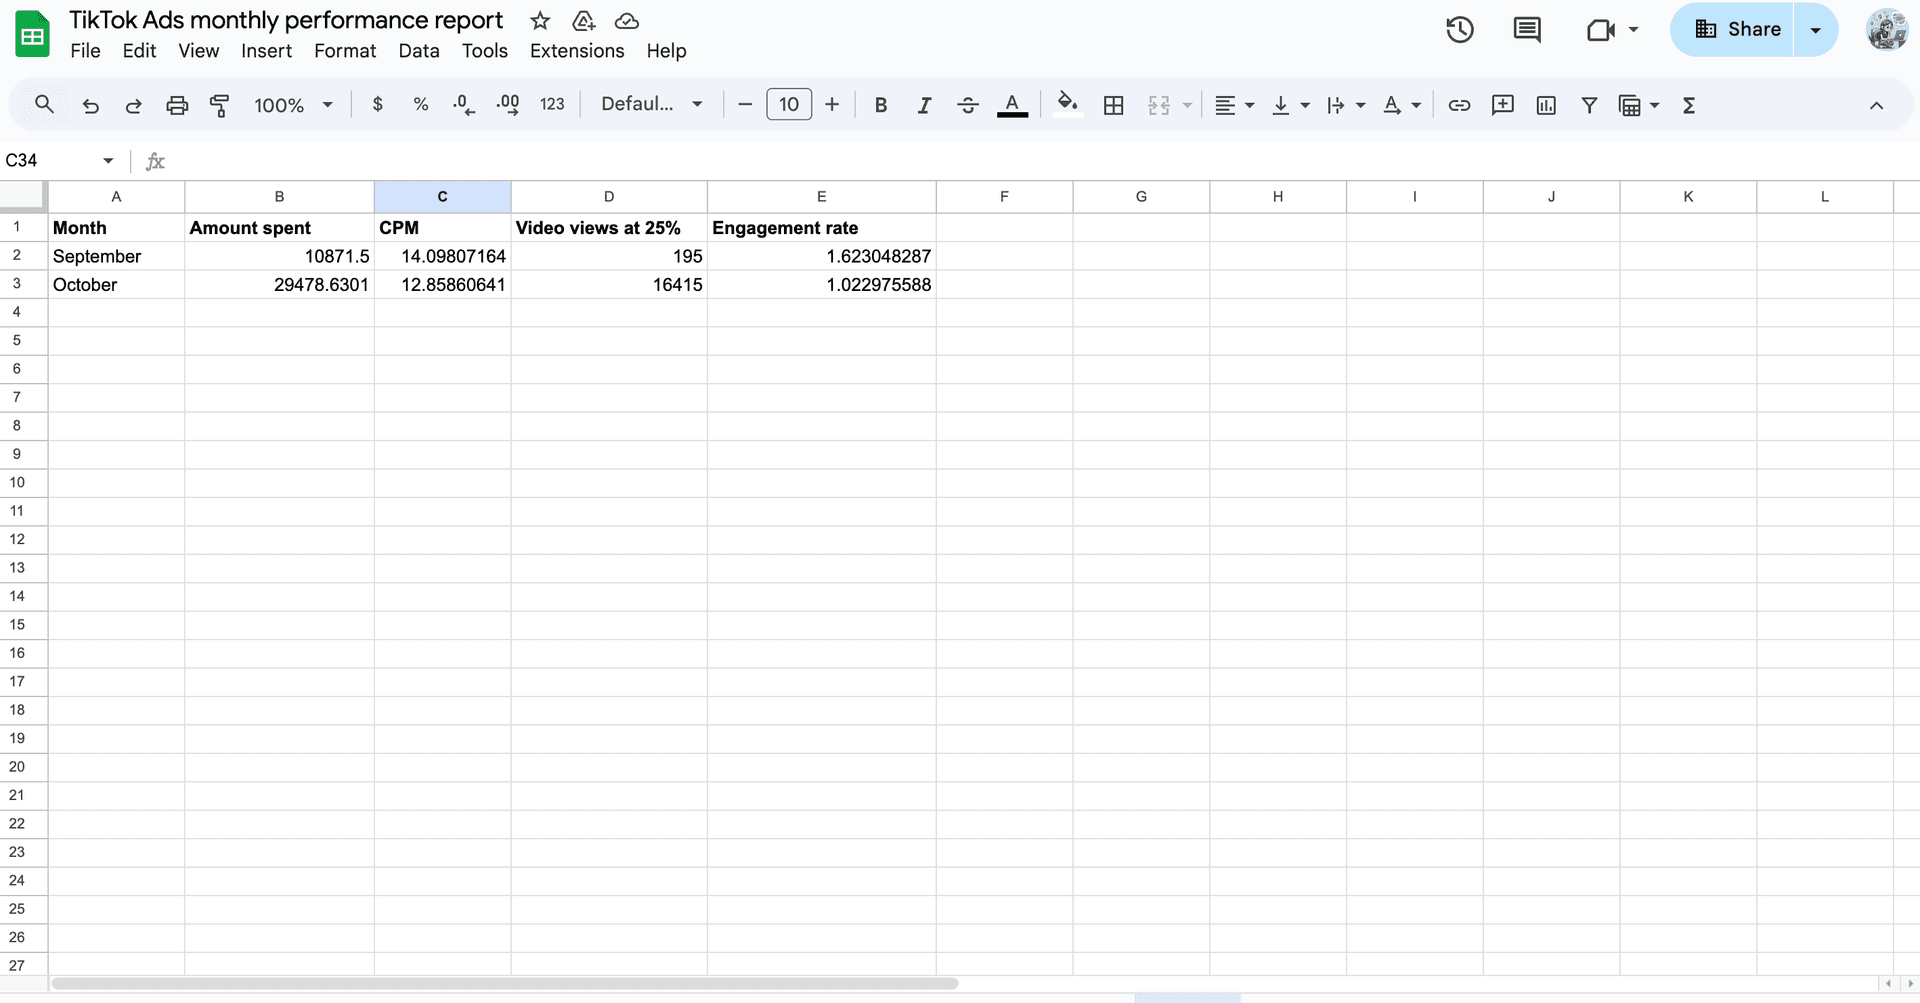Expand the merge cells options
The height and width of the screenshot is (1003, 1920).
coord(1186,104)
